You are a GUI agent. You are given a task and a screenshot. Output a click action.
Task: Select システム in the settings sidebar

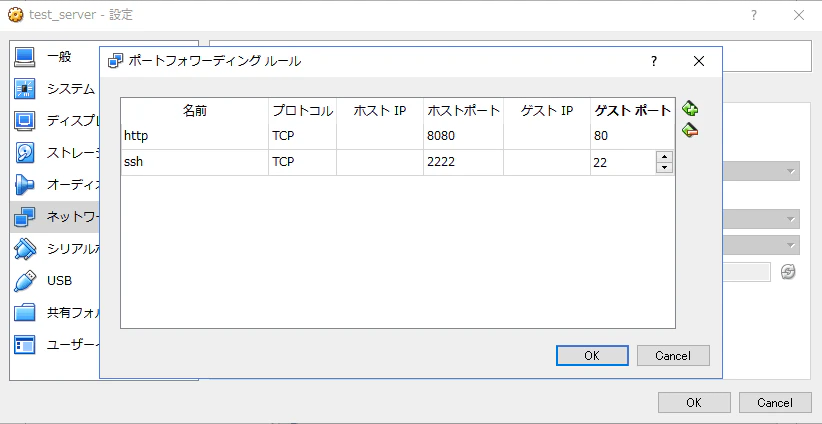coord(71,89)
